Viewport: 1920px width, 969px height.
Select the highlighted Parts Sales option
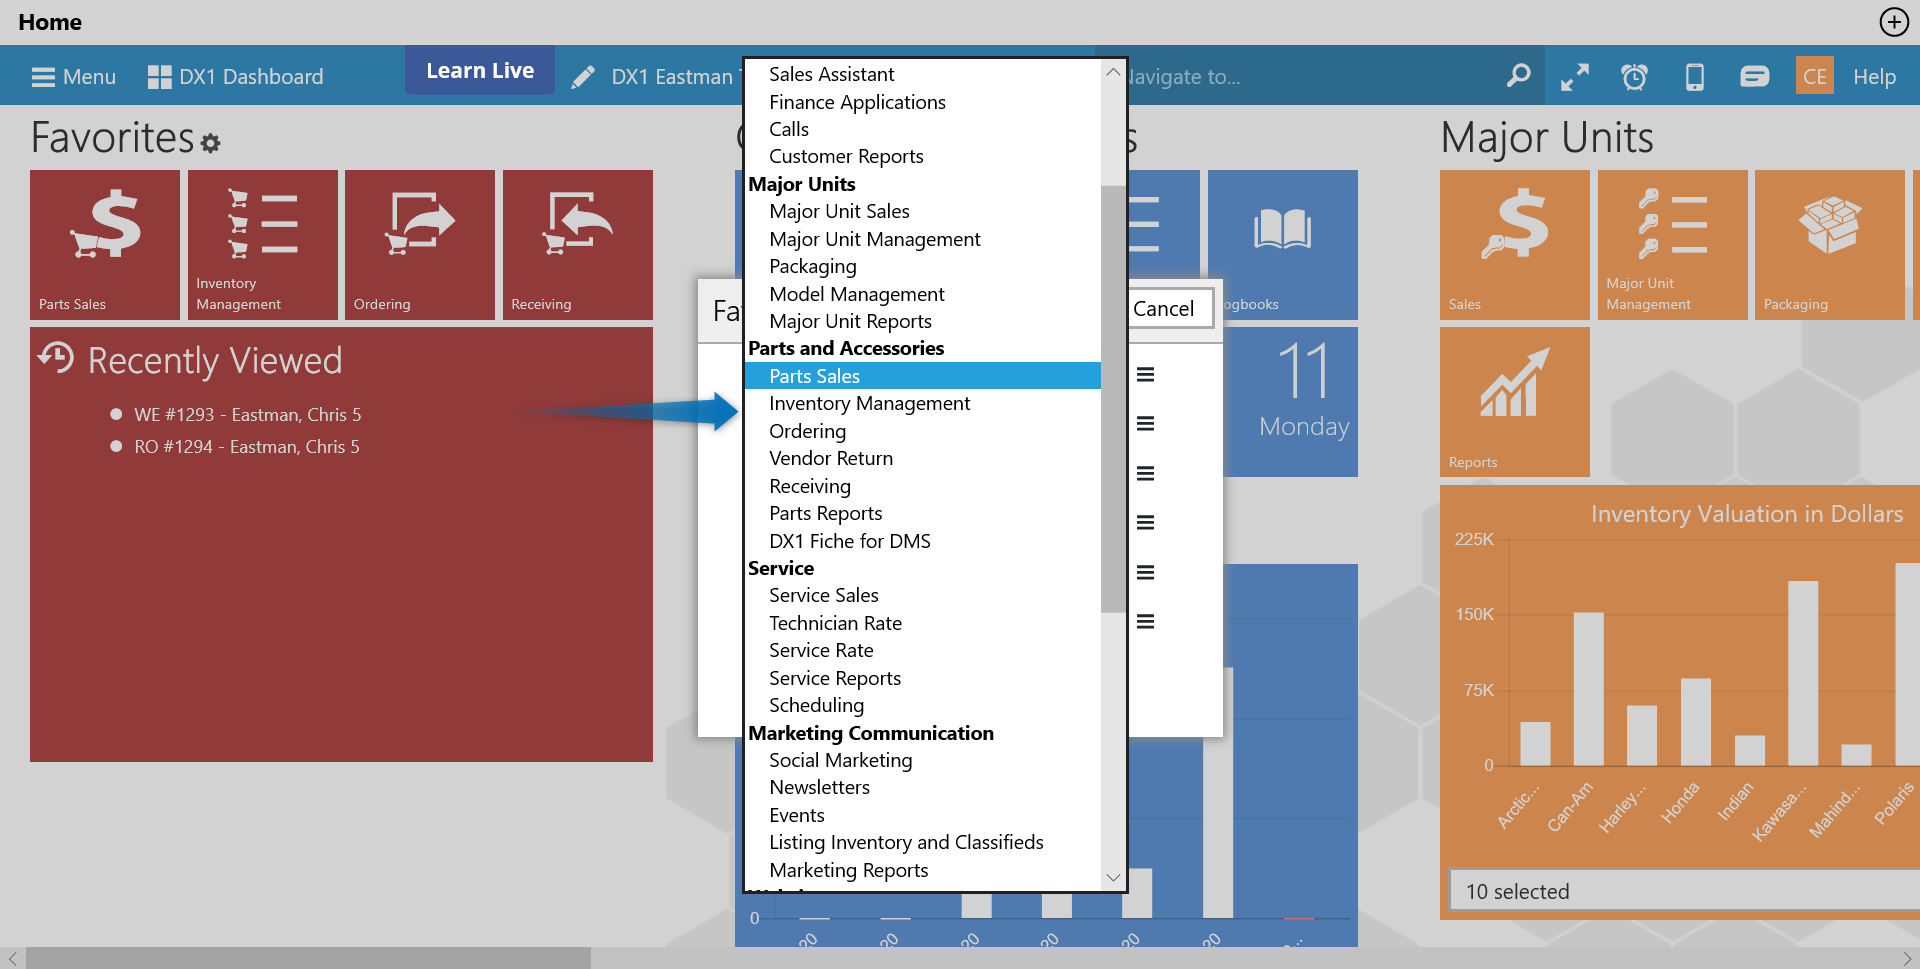click(x=923, y=376)
